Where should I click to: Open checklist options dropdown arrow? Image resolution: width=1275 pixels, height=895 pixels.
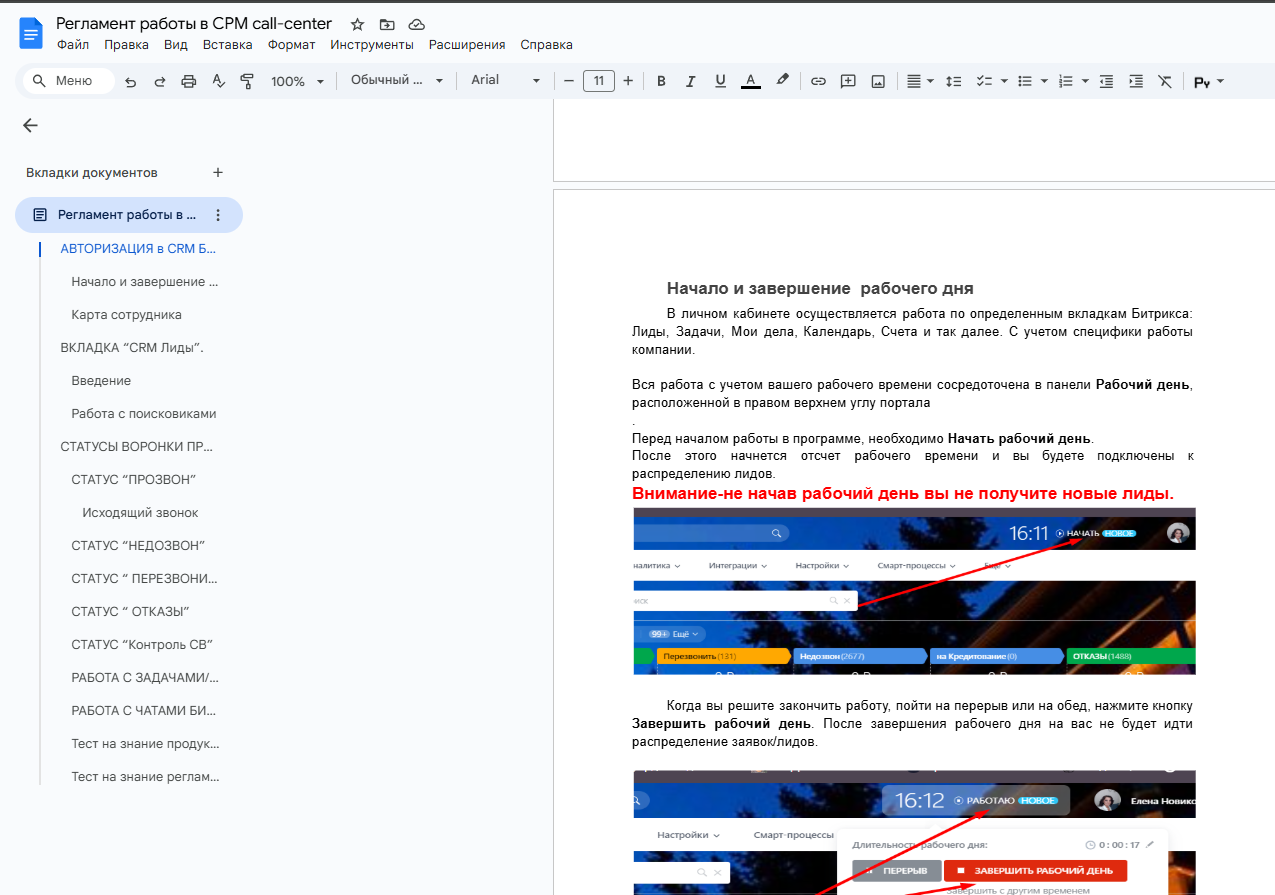1003,81
